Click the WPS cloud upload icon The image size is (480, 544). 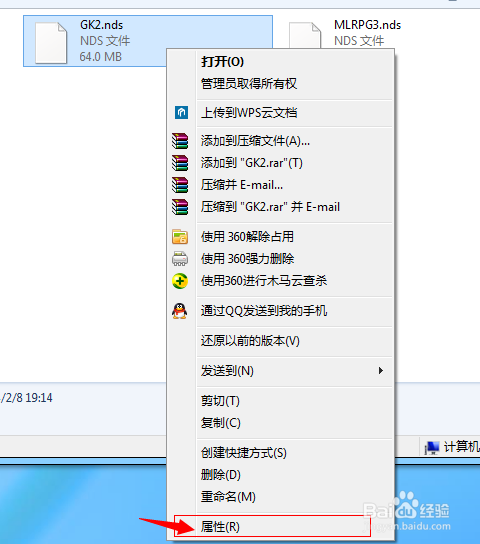[x=181, y=113]
